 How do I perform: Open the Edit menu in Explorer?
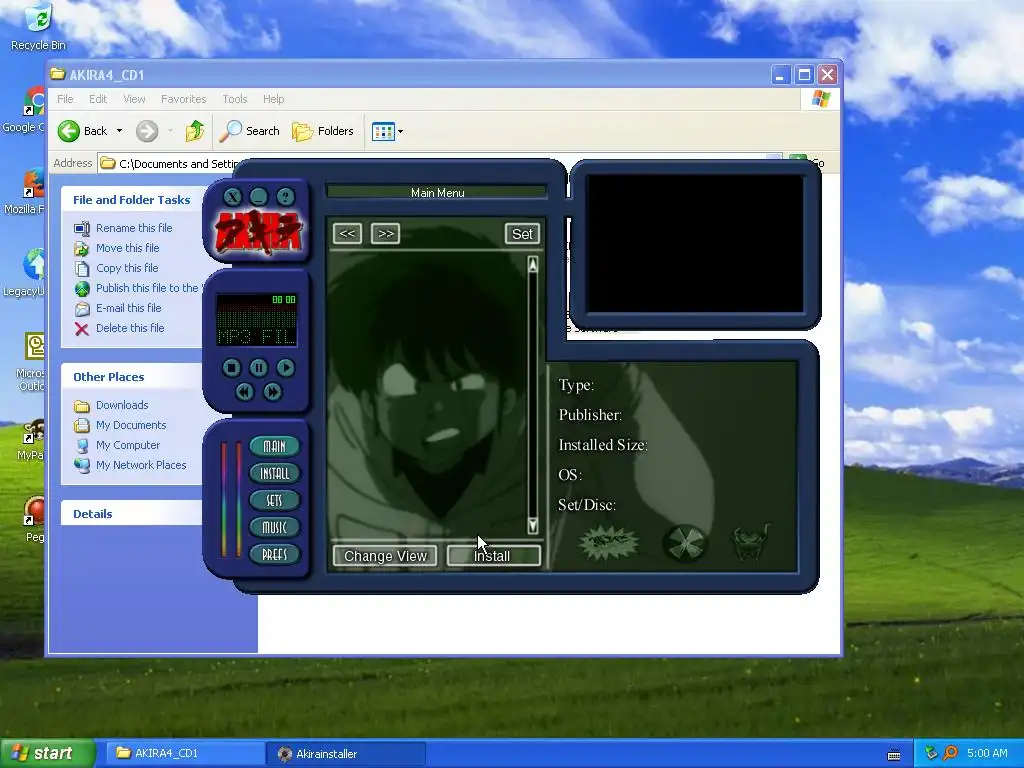(98, 99)
